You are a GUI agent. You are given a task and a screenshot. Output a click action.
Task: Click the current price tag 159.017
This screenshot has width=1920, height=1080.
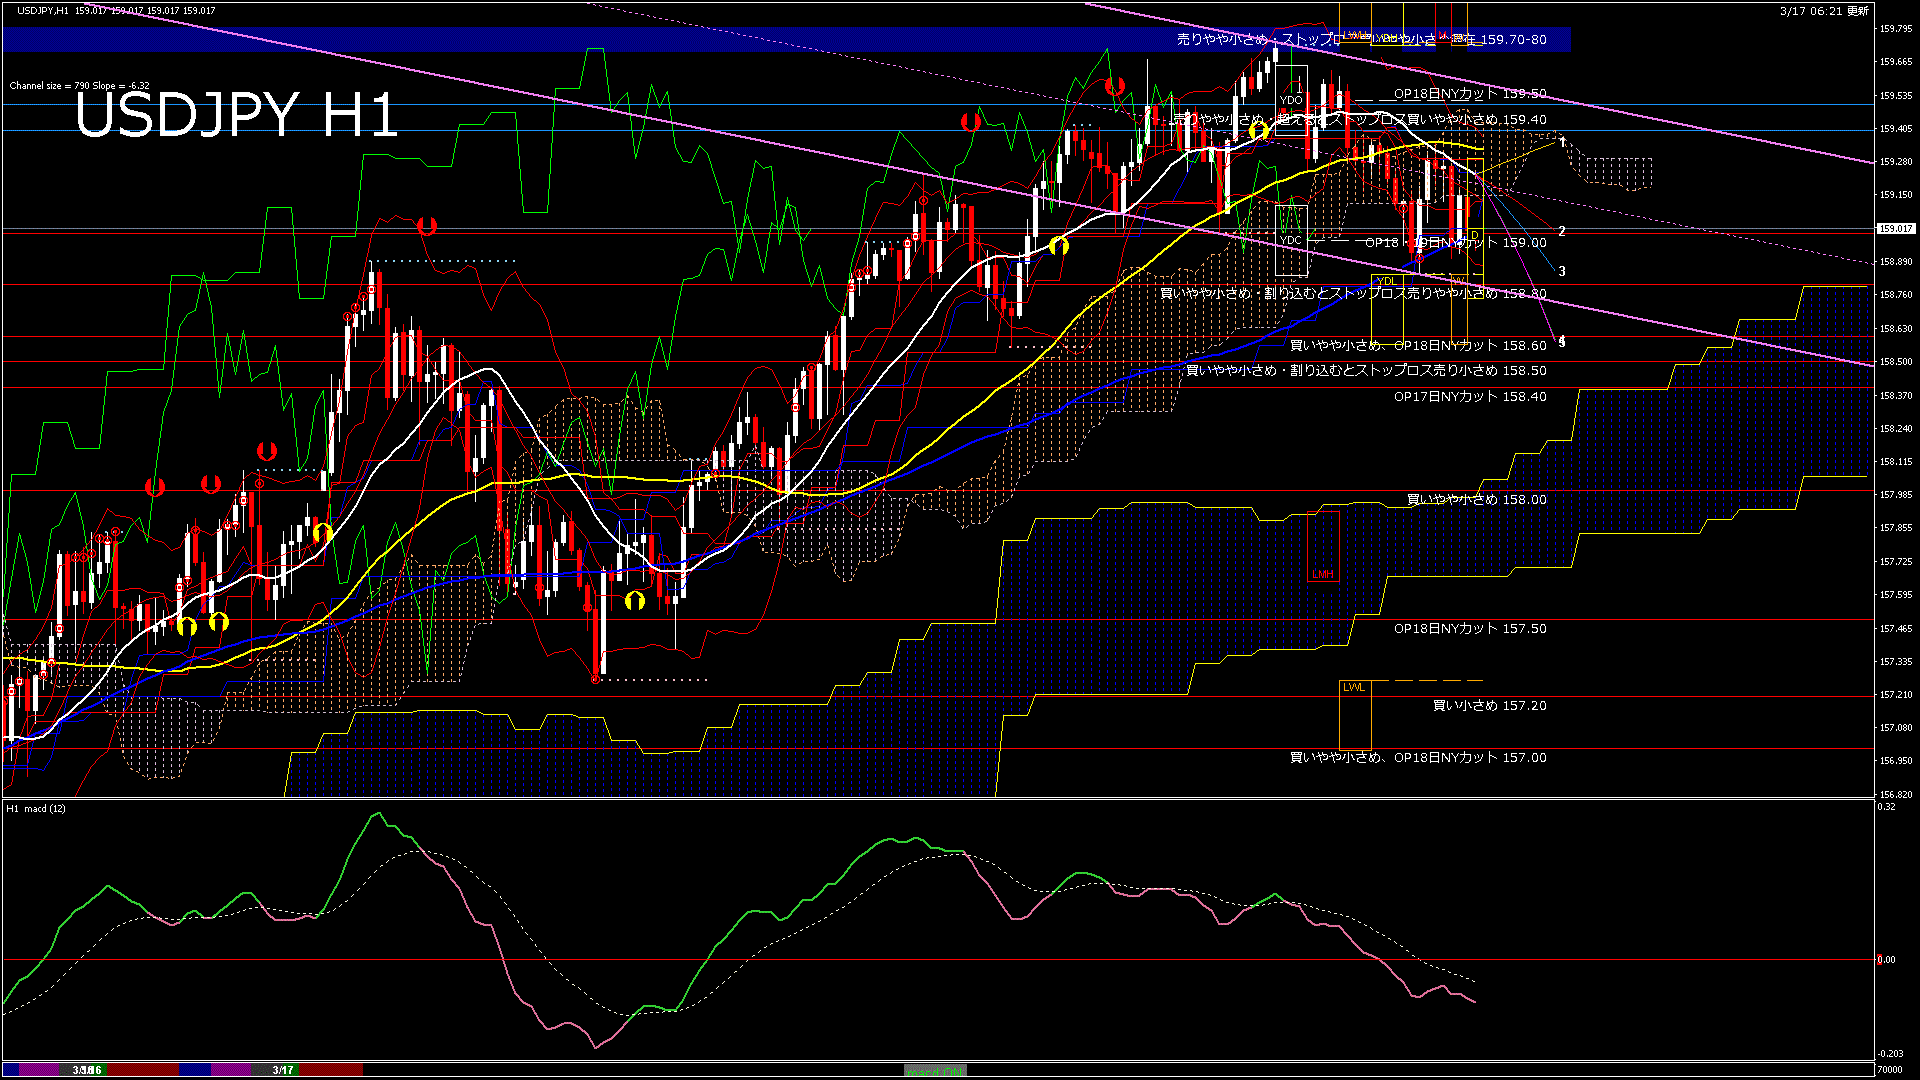pos(1895,229)
